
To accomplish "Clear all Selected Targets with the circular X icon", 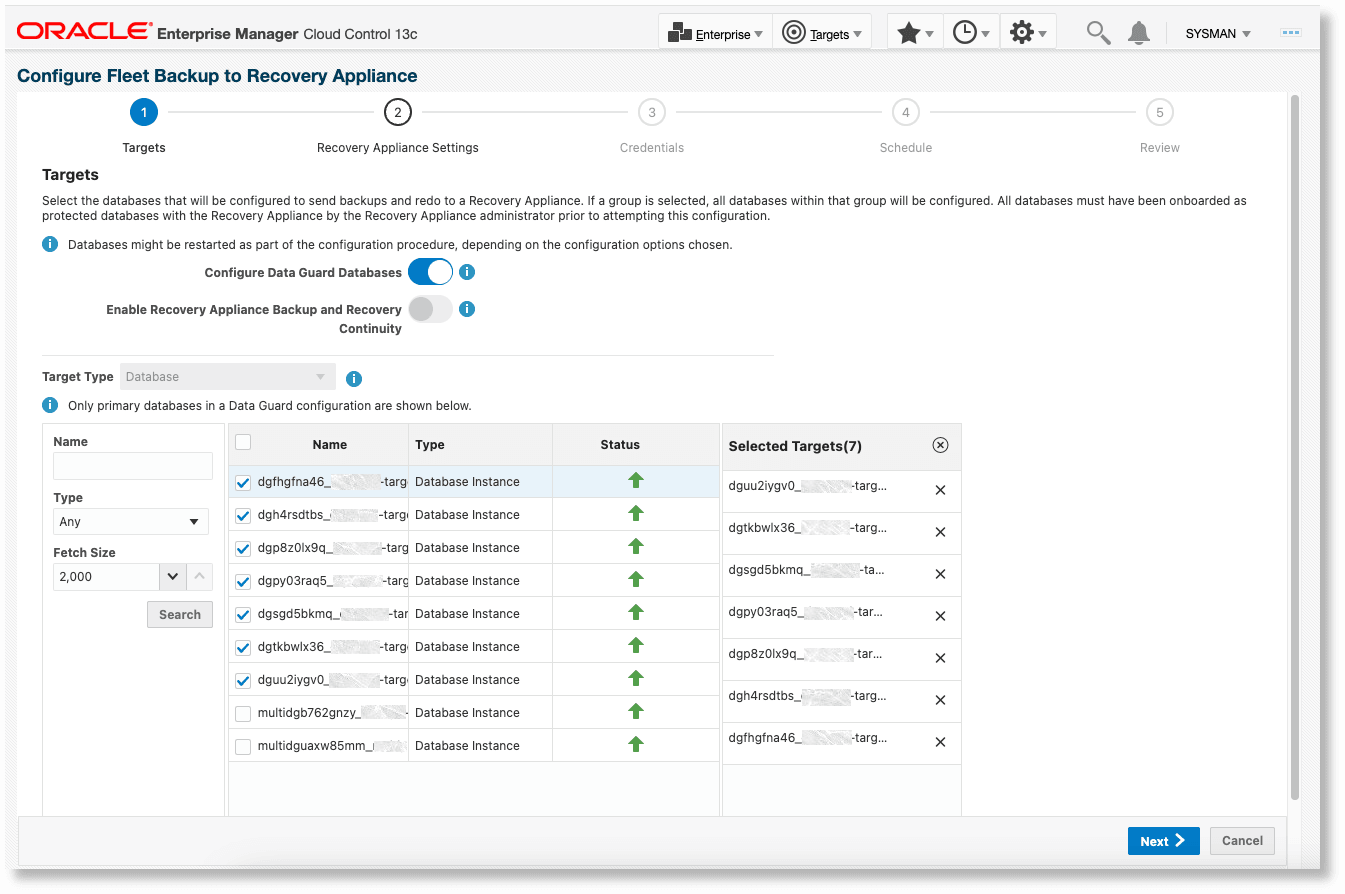I will 939,444.
